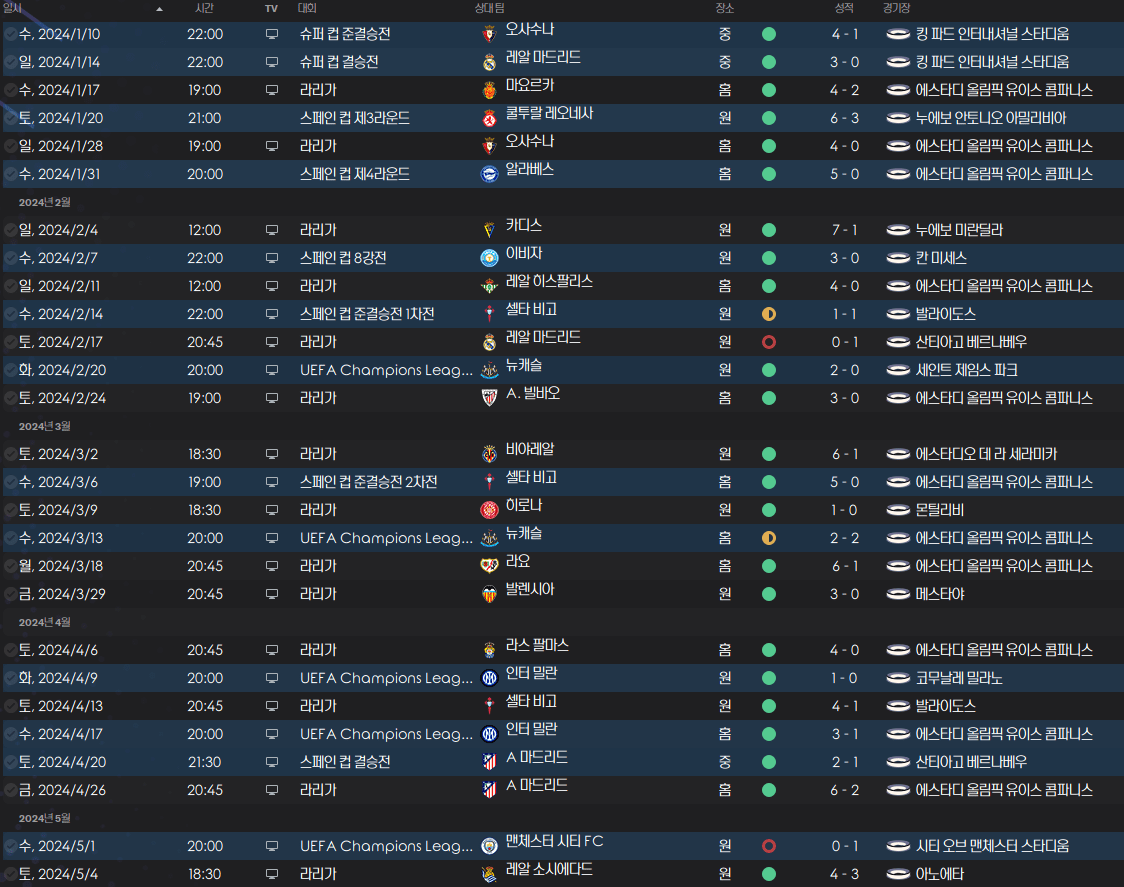Click the 알라베스 club badge
The width and height of the screenshot is (1124, 887).
click(x=490, y=174)
